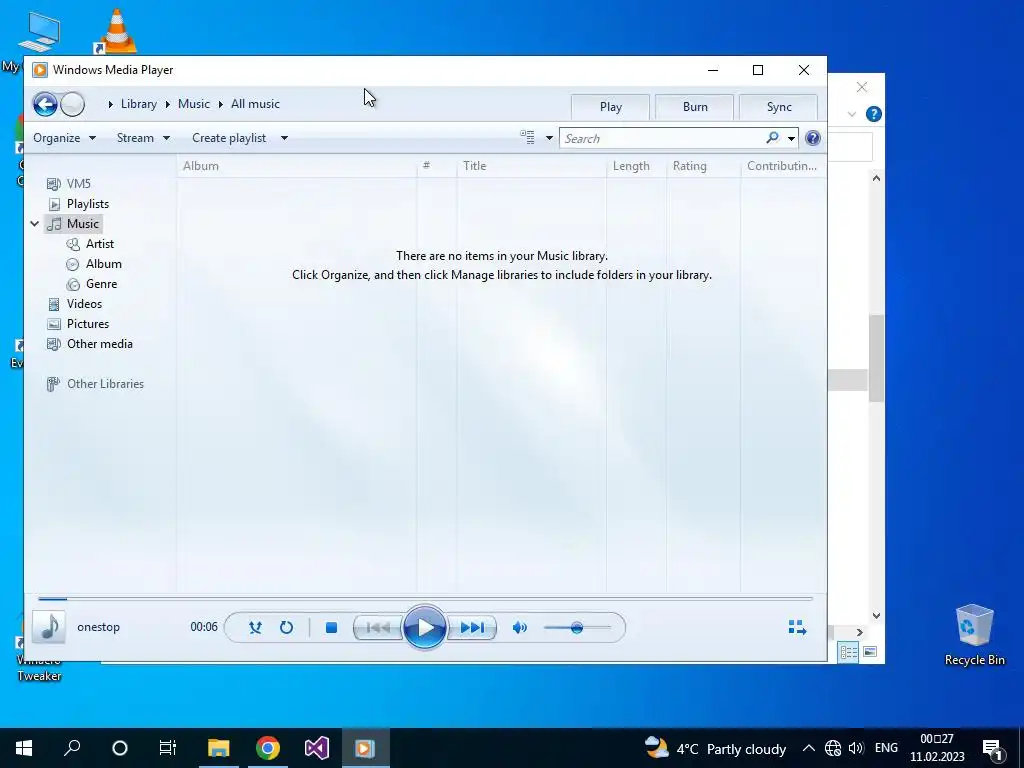Viewport: 1024px width, 768px height.
Task: Open the arrow before Library breadcrumb
Action: click(x=110, y=104)
